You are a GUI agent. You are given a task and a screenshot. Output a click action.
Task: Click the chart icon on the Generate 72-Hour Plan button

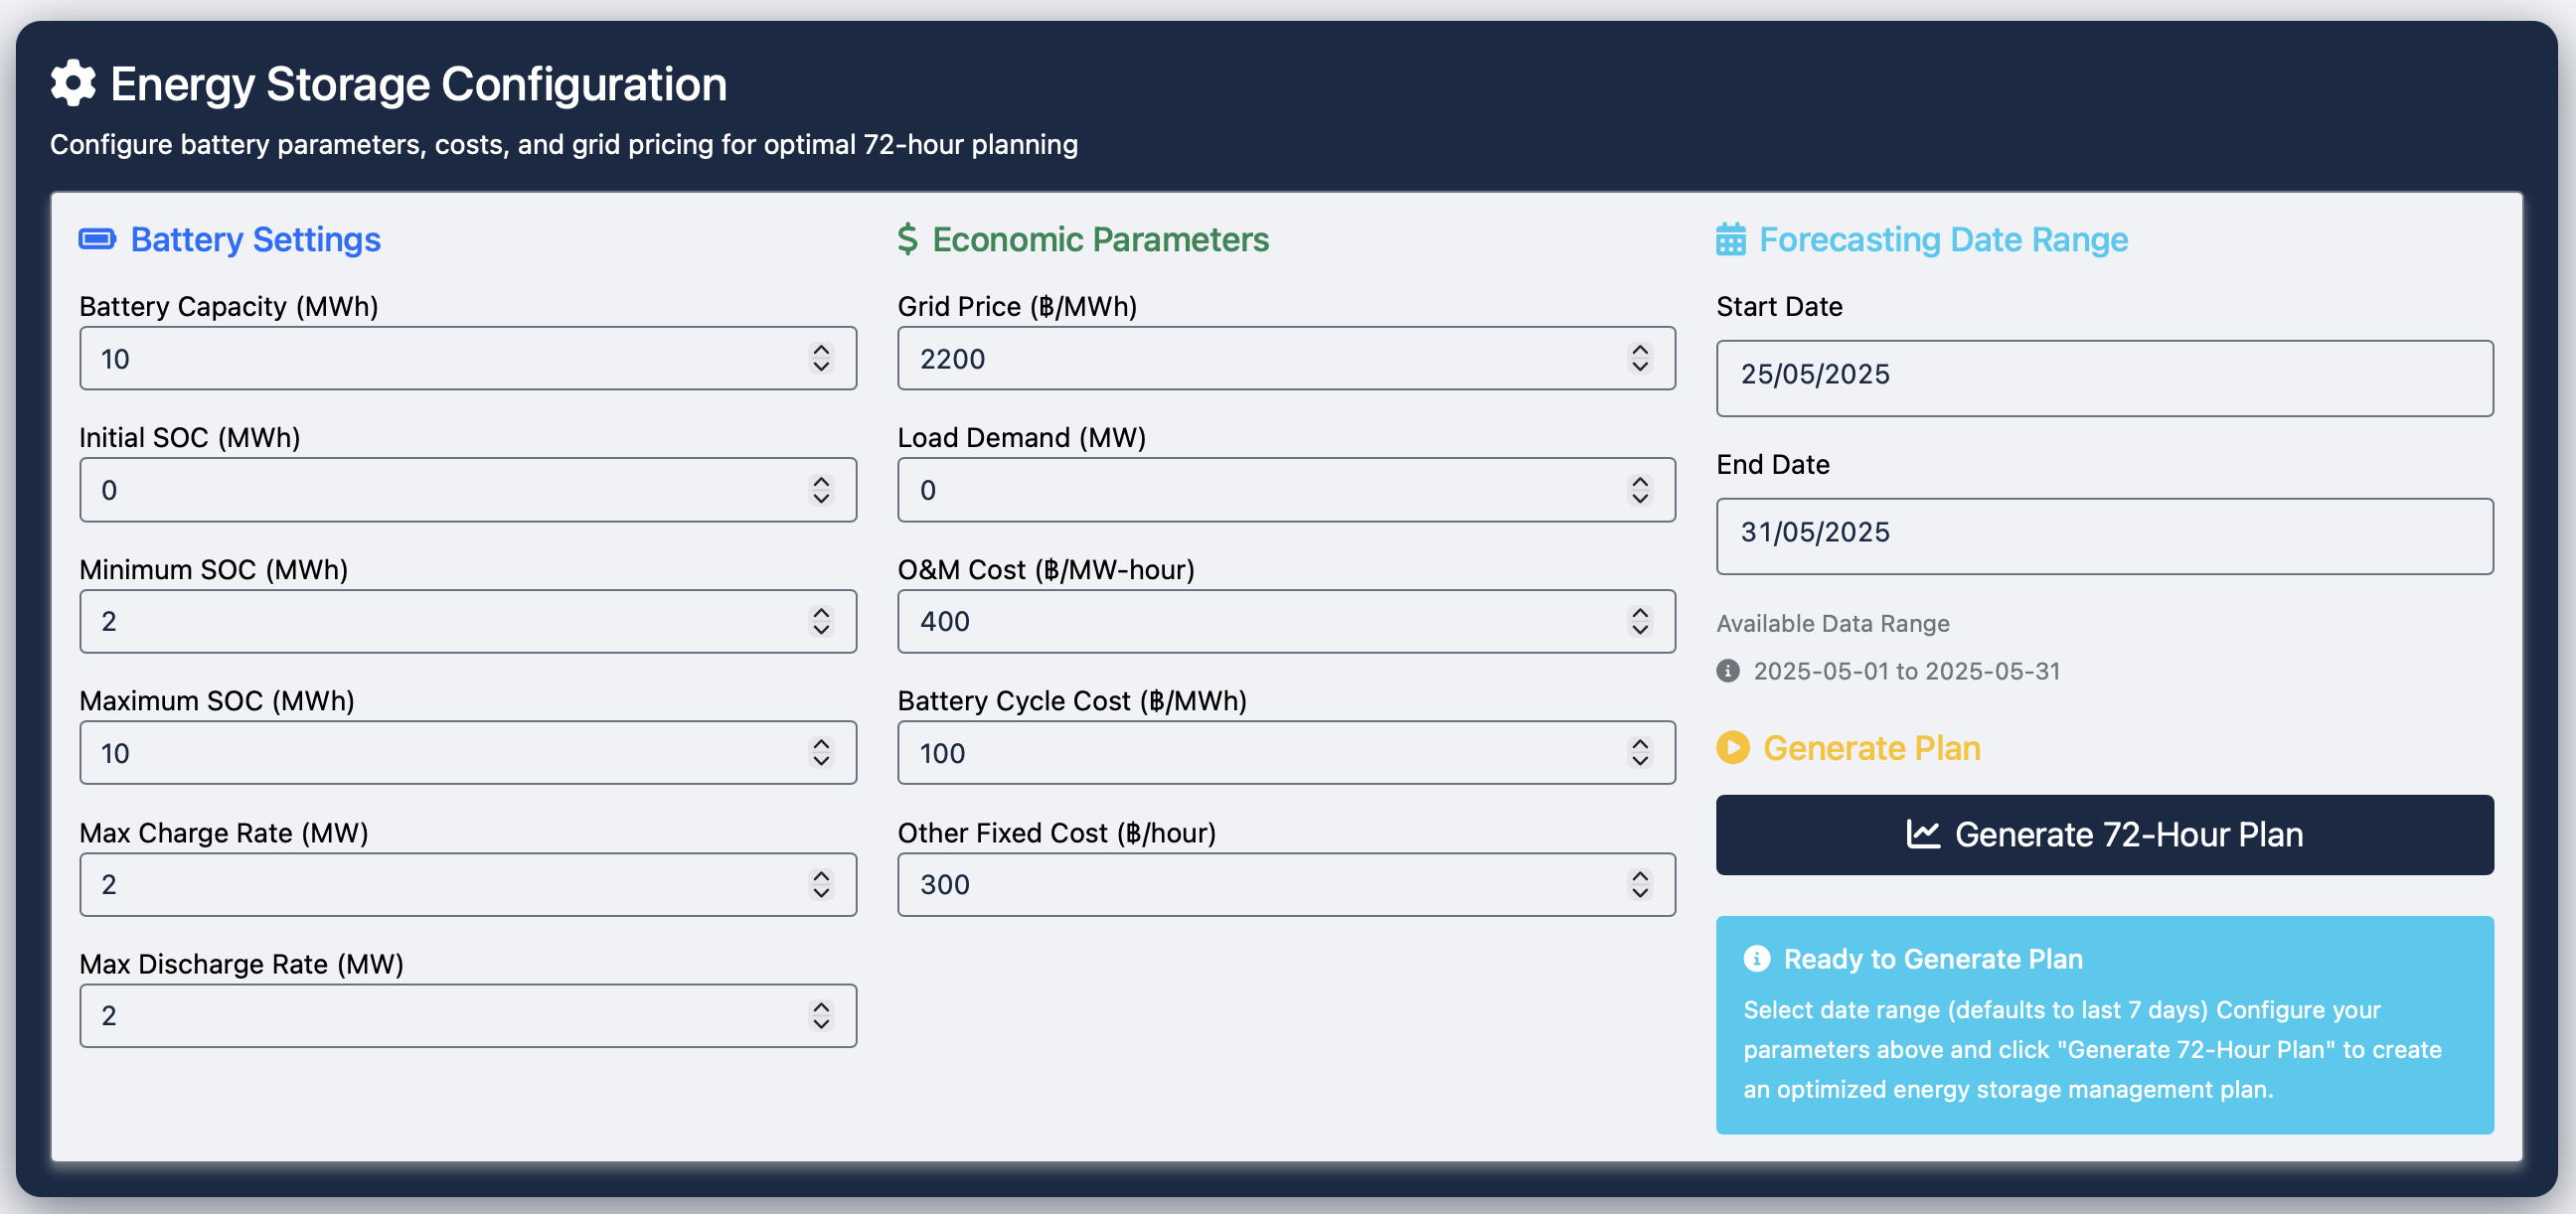[1923, 834]
